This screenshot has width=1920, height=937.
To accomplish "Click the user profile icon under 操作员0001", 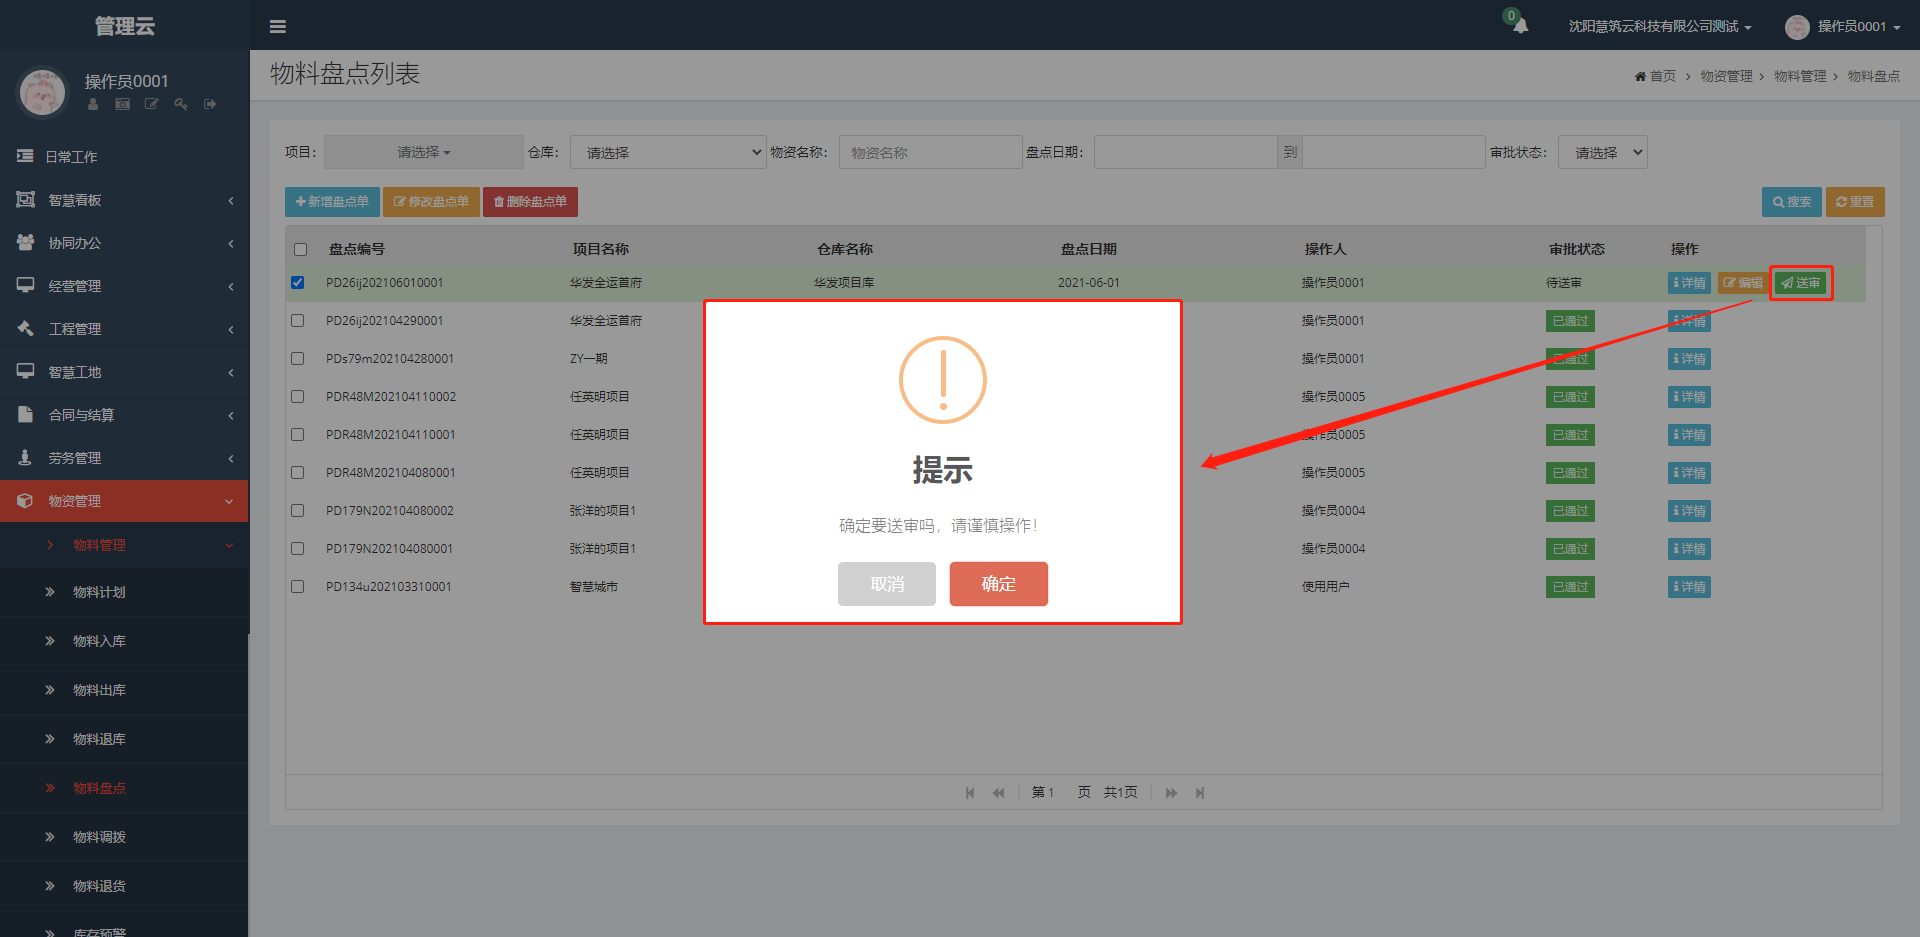I will (93, 104).
